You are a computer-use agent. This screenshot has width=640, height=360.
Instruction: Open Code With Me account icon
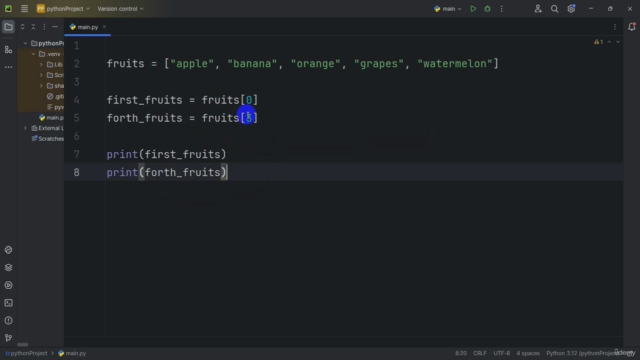(x=538, y=9)
